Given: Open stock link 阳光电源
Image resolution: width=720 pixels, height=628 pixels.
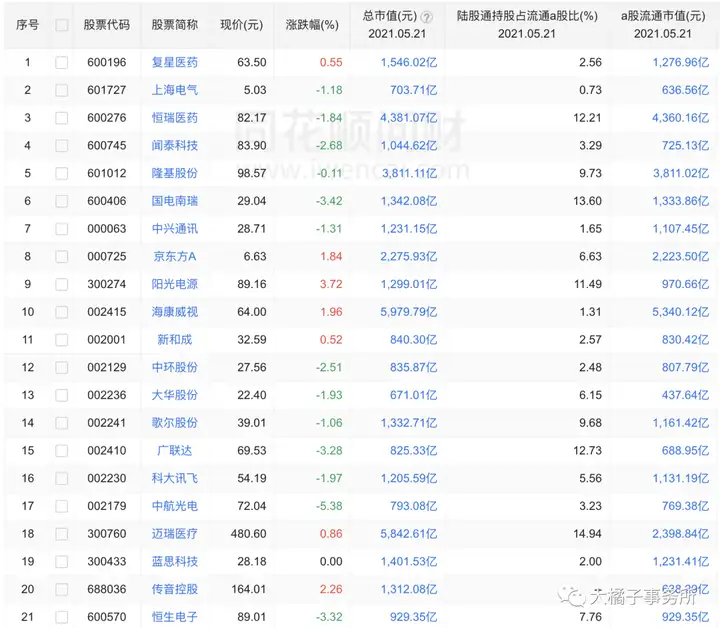Looking at the screenshot, I should (174, 284).
